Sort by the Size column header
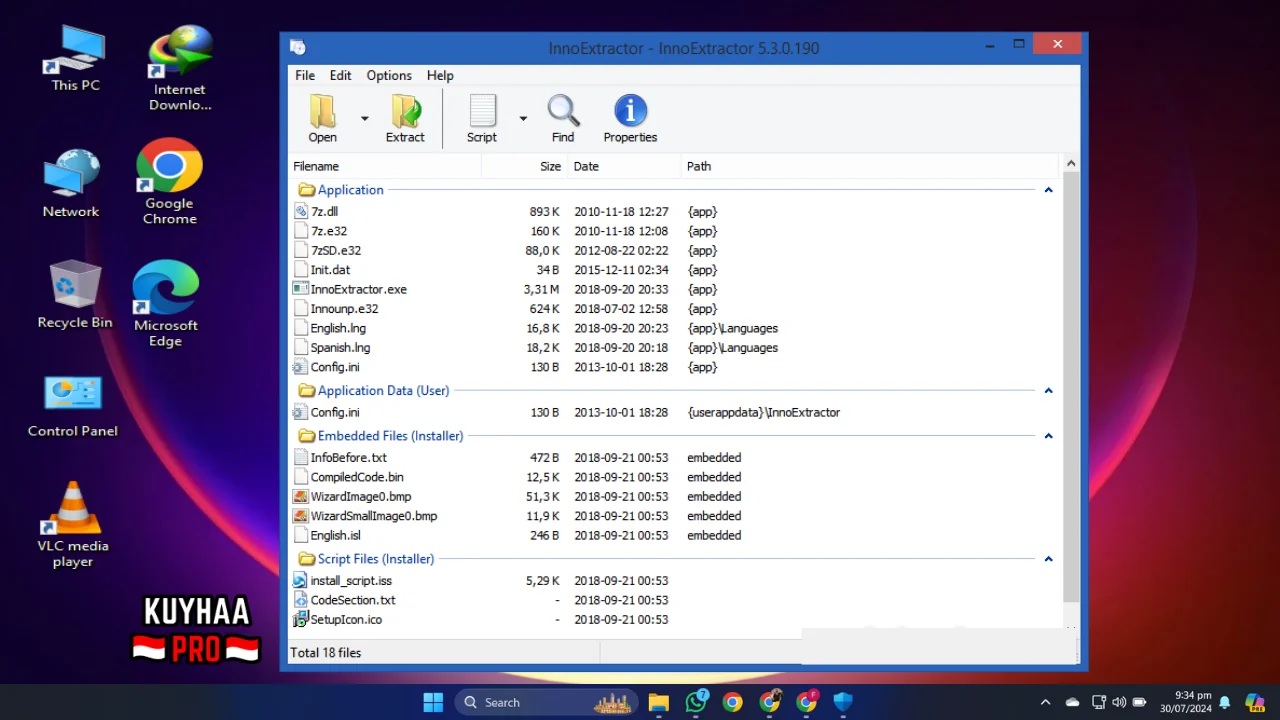1280x720 pixels. 525,166
